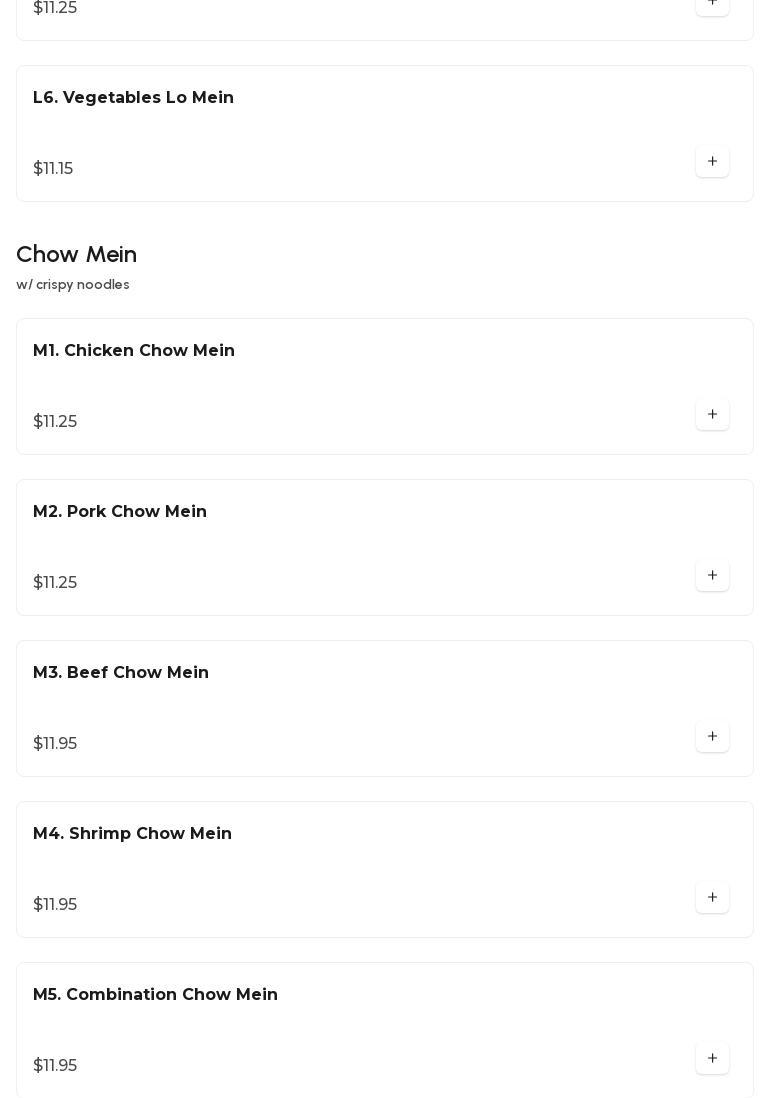This screenshot has width=770, height=1098.
Task: Click the price under Chicken Chow Mein
Action: tap(55, 422)
